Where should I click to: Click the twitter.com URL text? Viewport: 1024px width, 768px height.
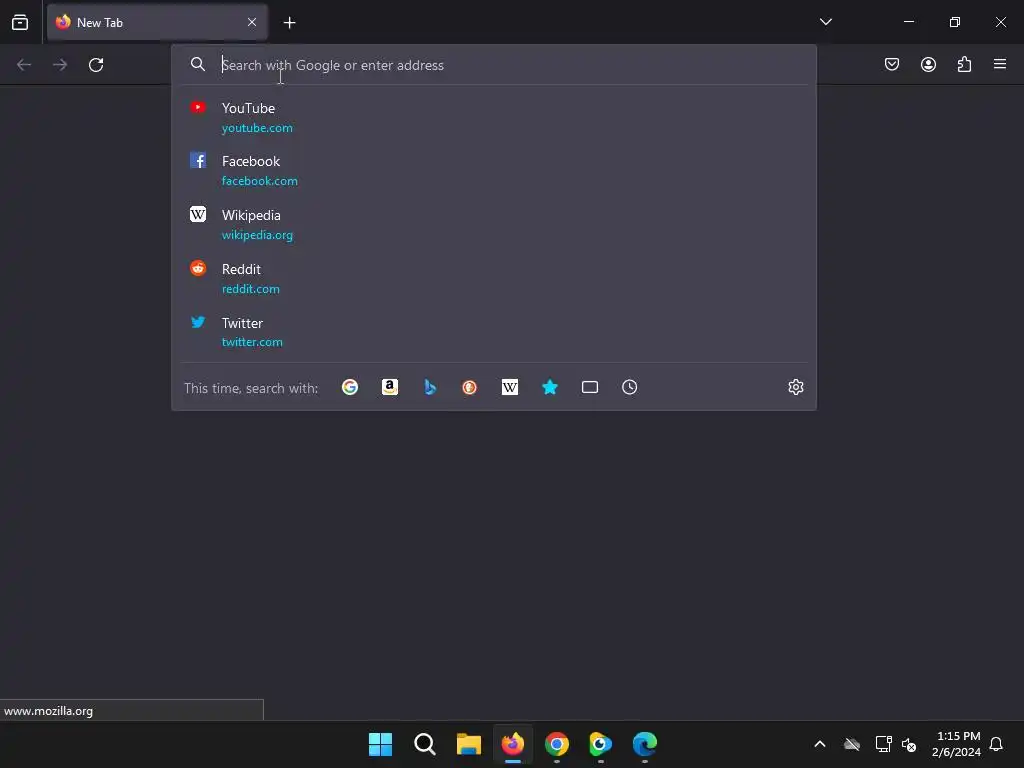pyautogui.click(x=252, y=342)
